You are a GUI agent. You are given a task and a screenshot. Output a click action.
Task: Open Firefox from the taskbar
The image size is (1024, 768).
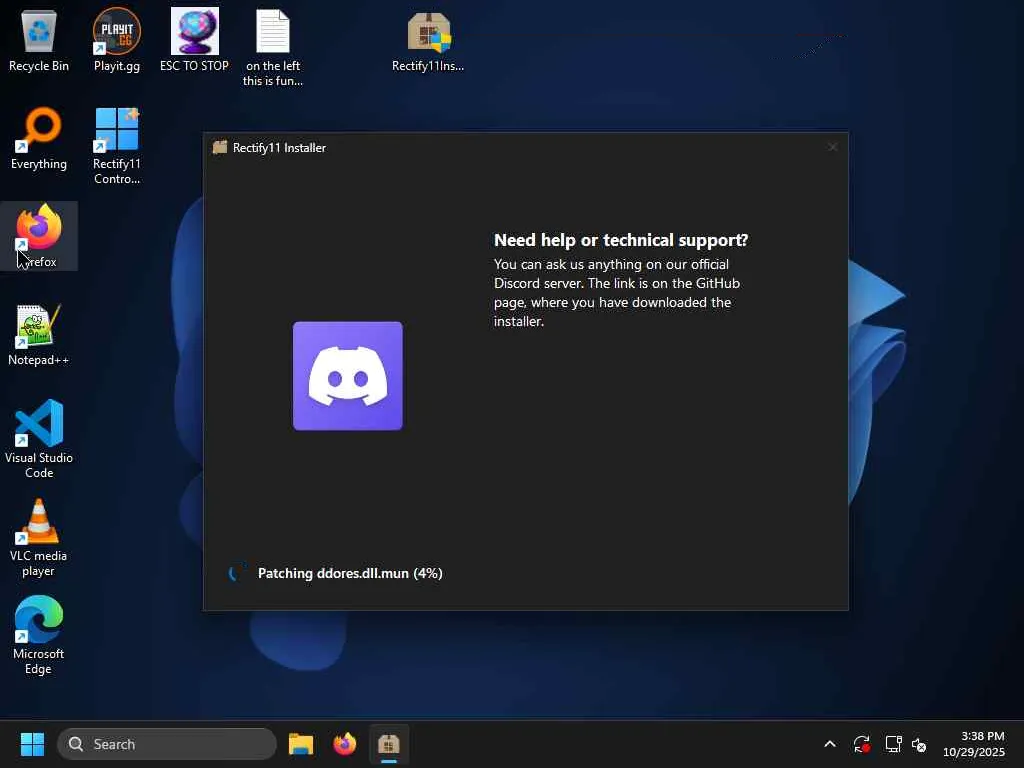click(345, 744)
